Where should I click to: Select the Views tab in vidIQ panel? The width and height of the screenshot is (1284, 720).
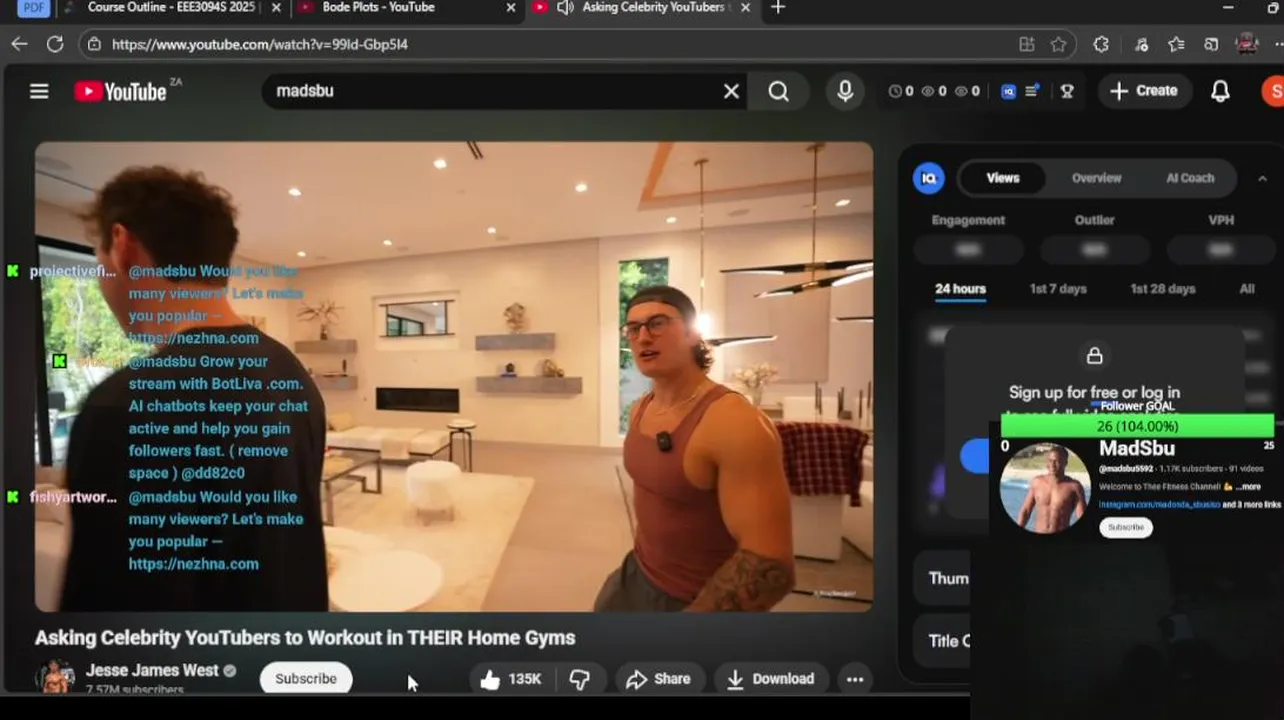pos(1003,178)
